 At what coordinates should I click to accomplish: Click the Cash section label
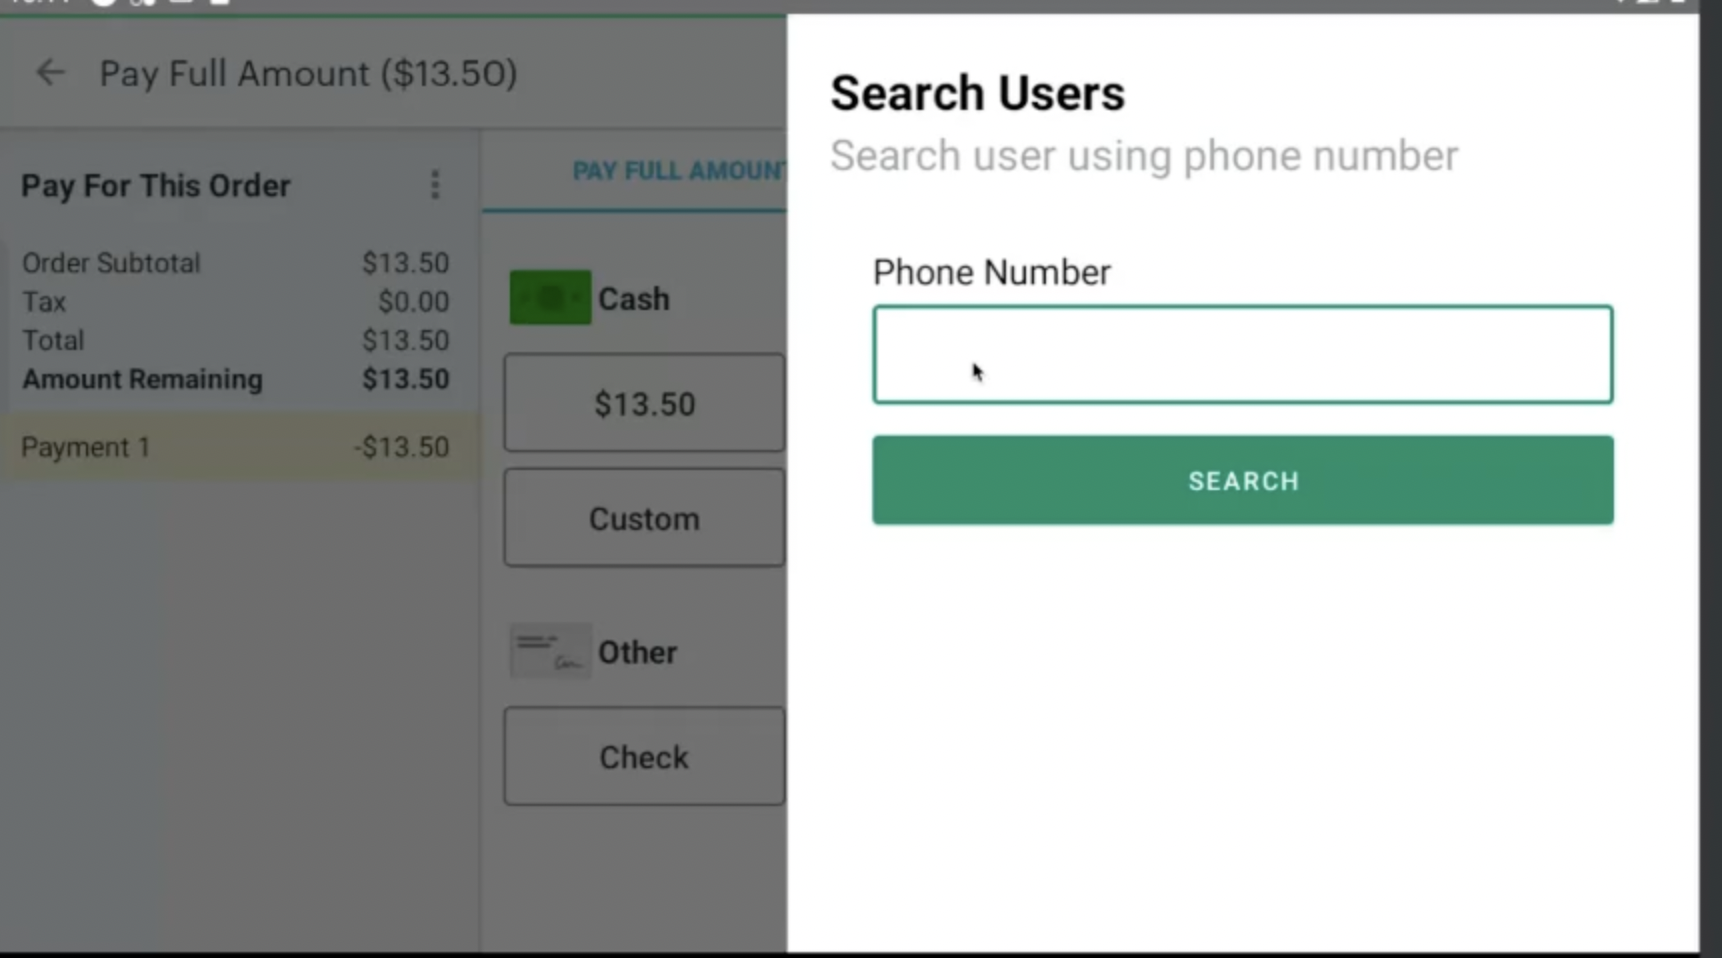[x=634, y=299]
